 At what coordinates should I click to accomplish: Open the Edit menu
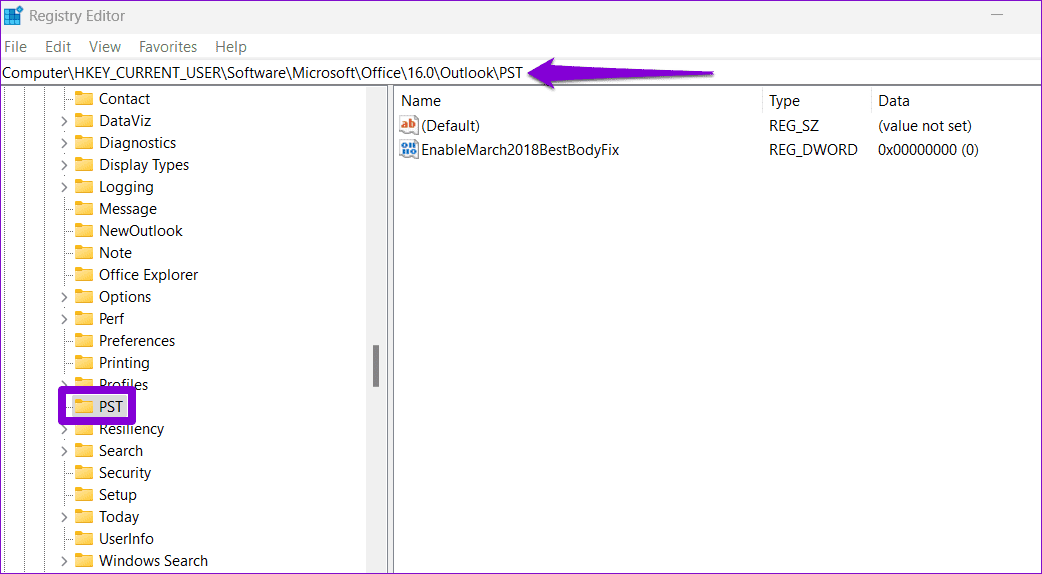click(58, 47)
